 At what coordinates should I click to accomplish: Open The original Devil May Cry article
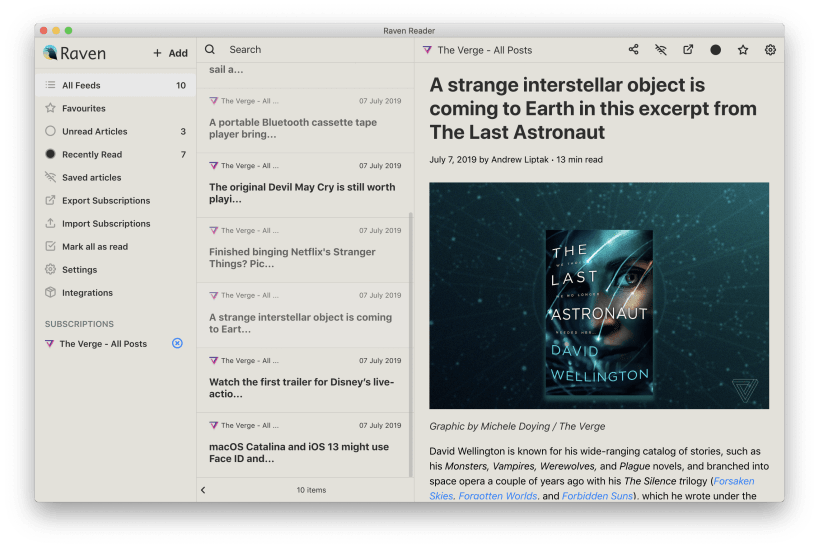(x=304, y=185)
